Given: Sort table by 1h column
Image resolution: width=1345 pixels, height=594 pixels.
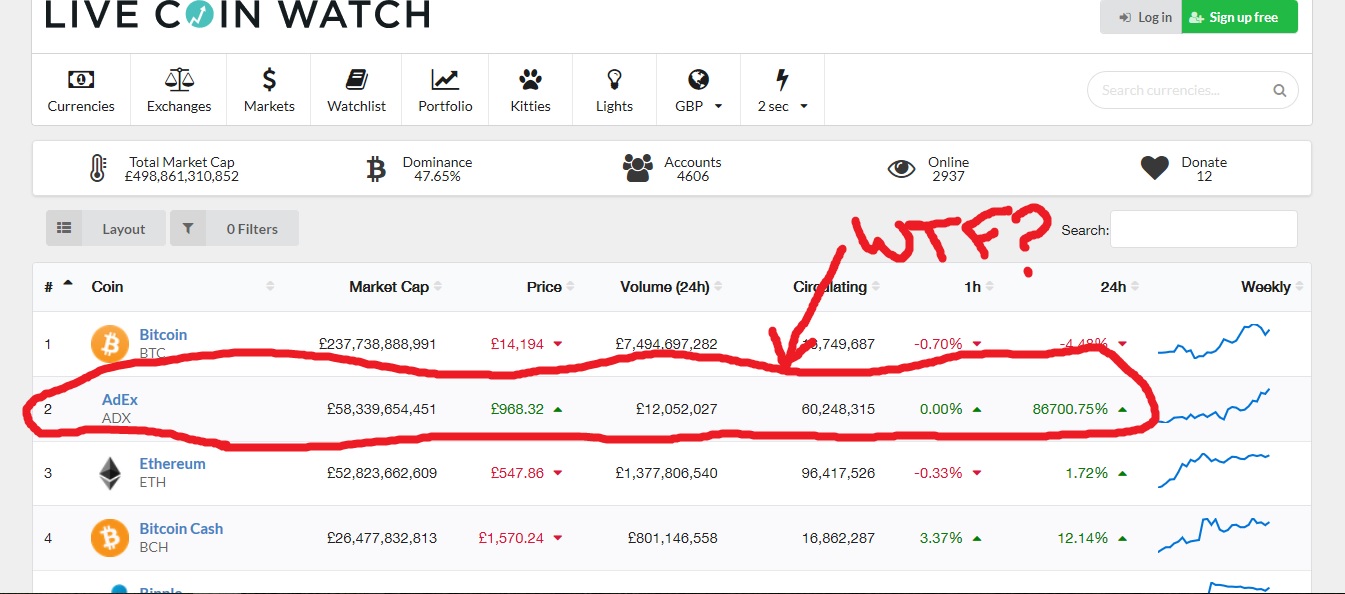Looking at the screenshot, I should pyautogui.click(x=979, y=287).
